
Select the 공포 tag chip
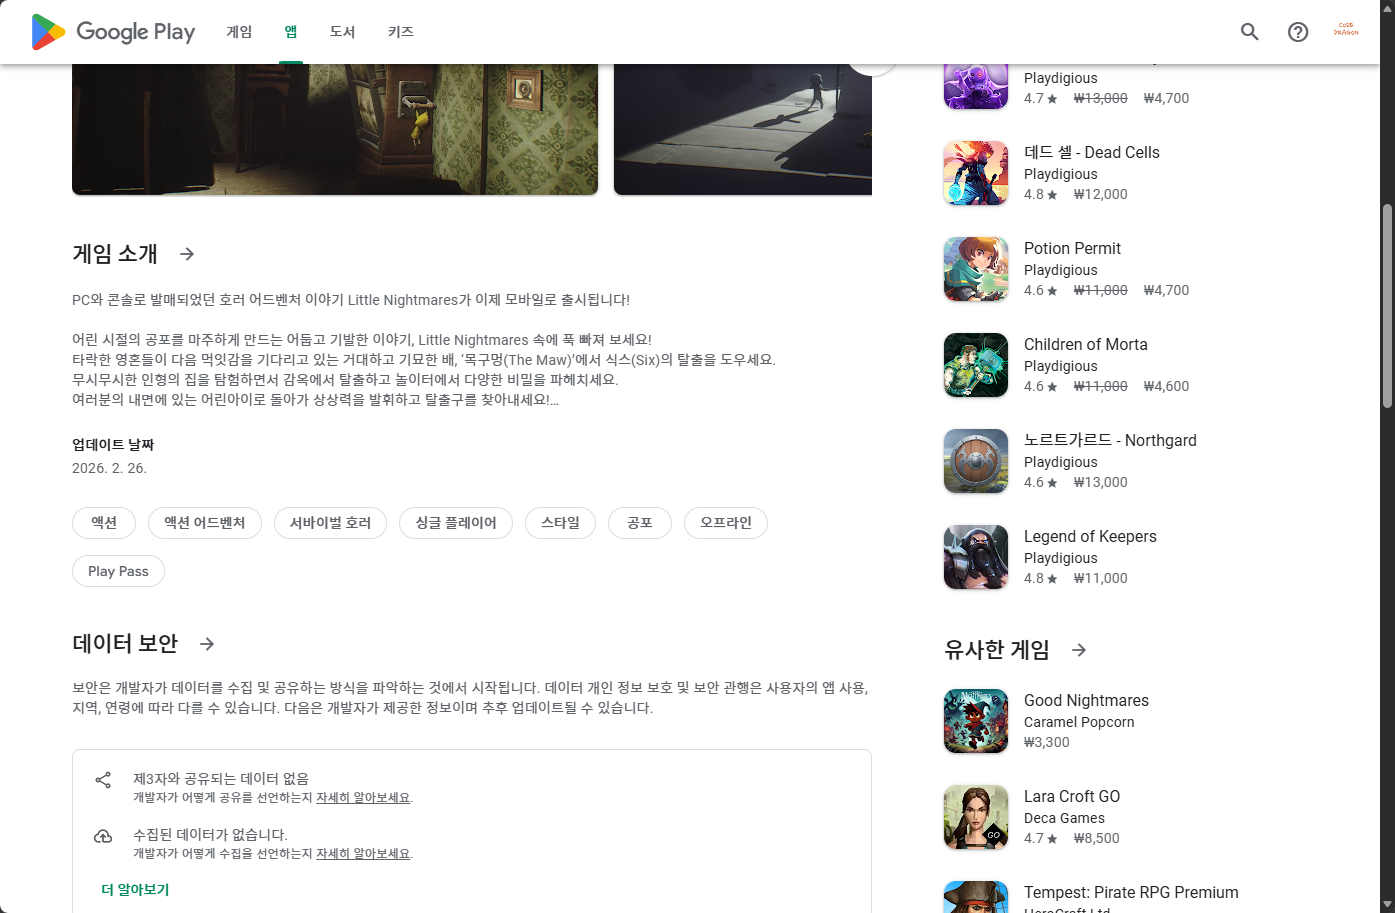click(640, 523)
